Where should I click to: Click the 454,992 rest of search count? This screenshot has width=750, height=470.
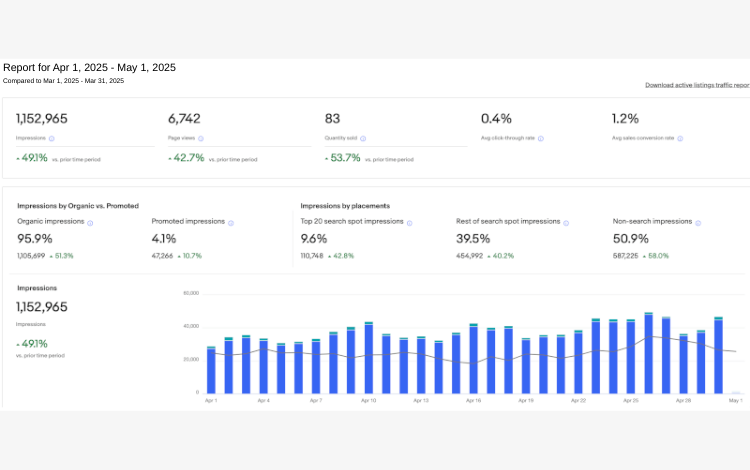point(469,256)
